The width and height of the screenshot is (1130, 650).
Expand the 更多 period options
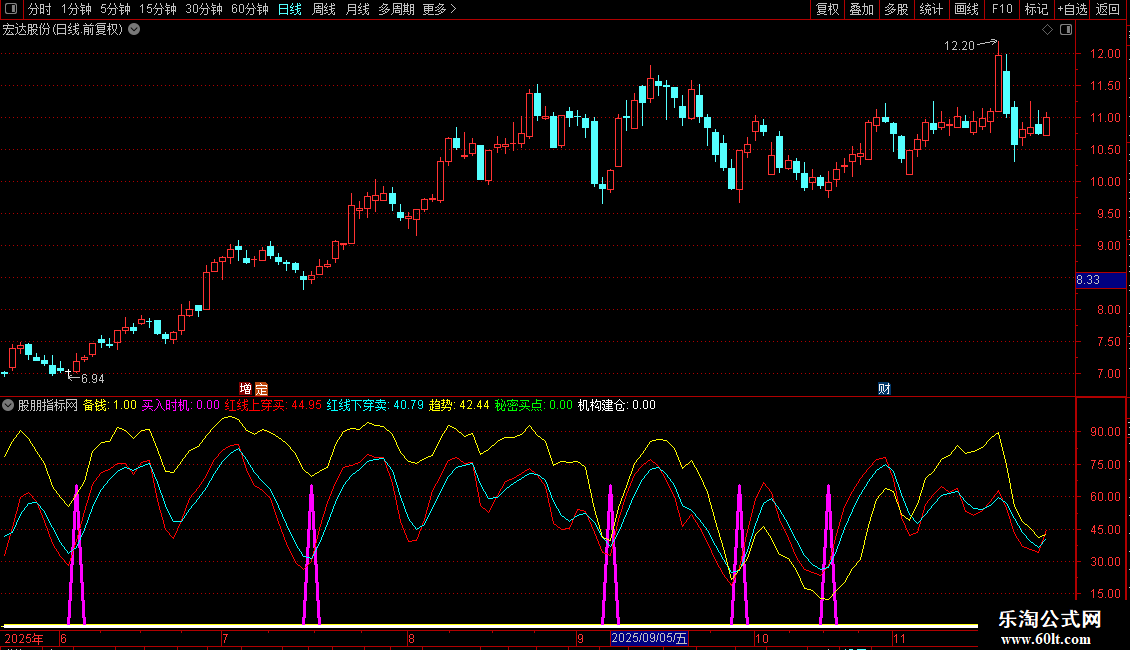439,10
